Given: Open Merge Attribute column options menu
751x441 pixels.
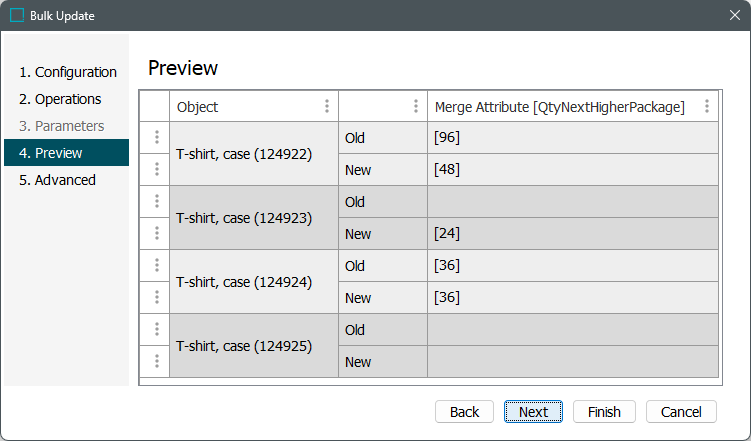Looking at the screenshot, I should pos(707,106).
